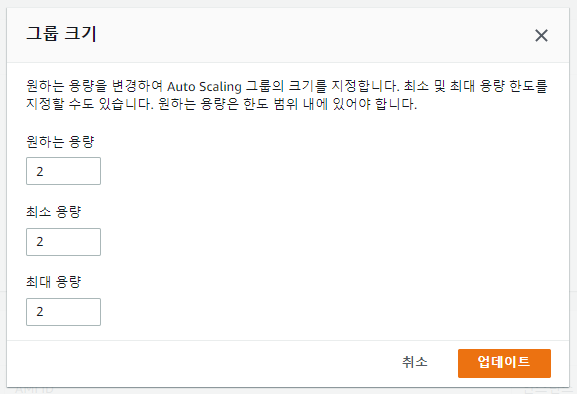Close the 그룹 크기 dialog with X

coord(541,36)
